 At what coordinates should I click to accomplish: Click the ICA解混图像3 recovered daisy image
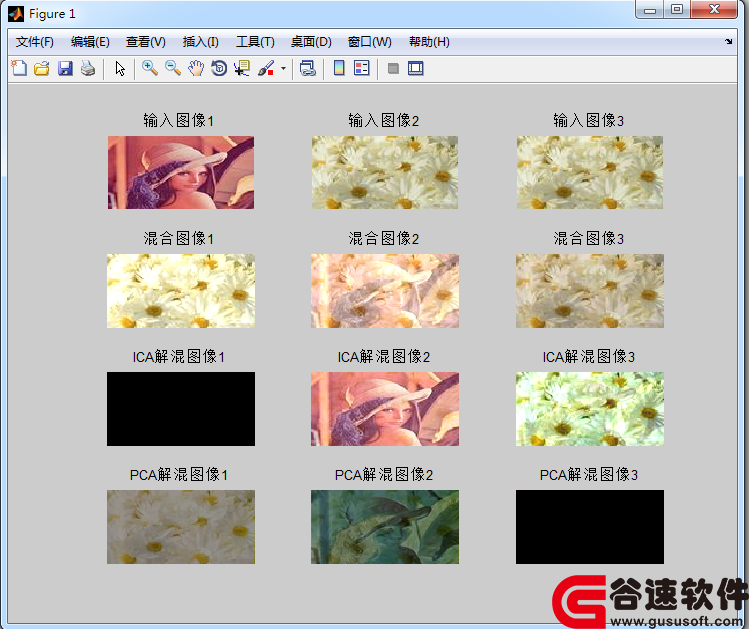click(x=590, y=409)
